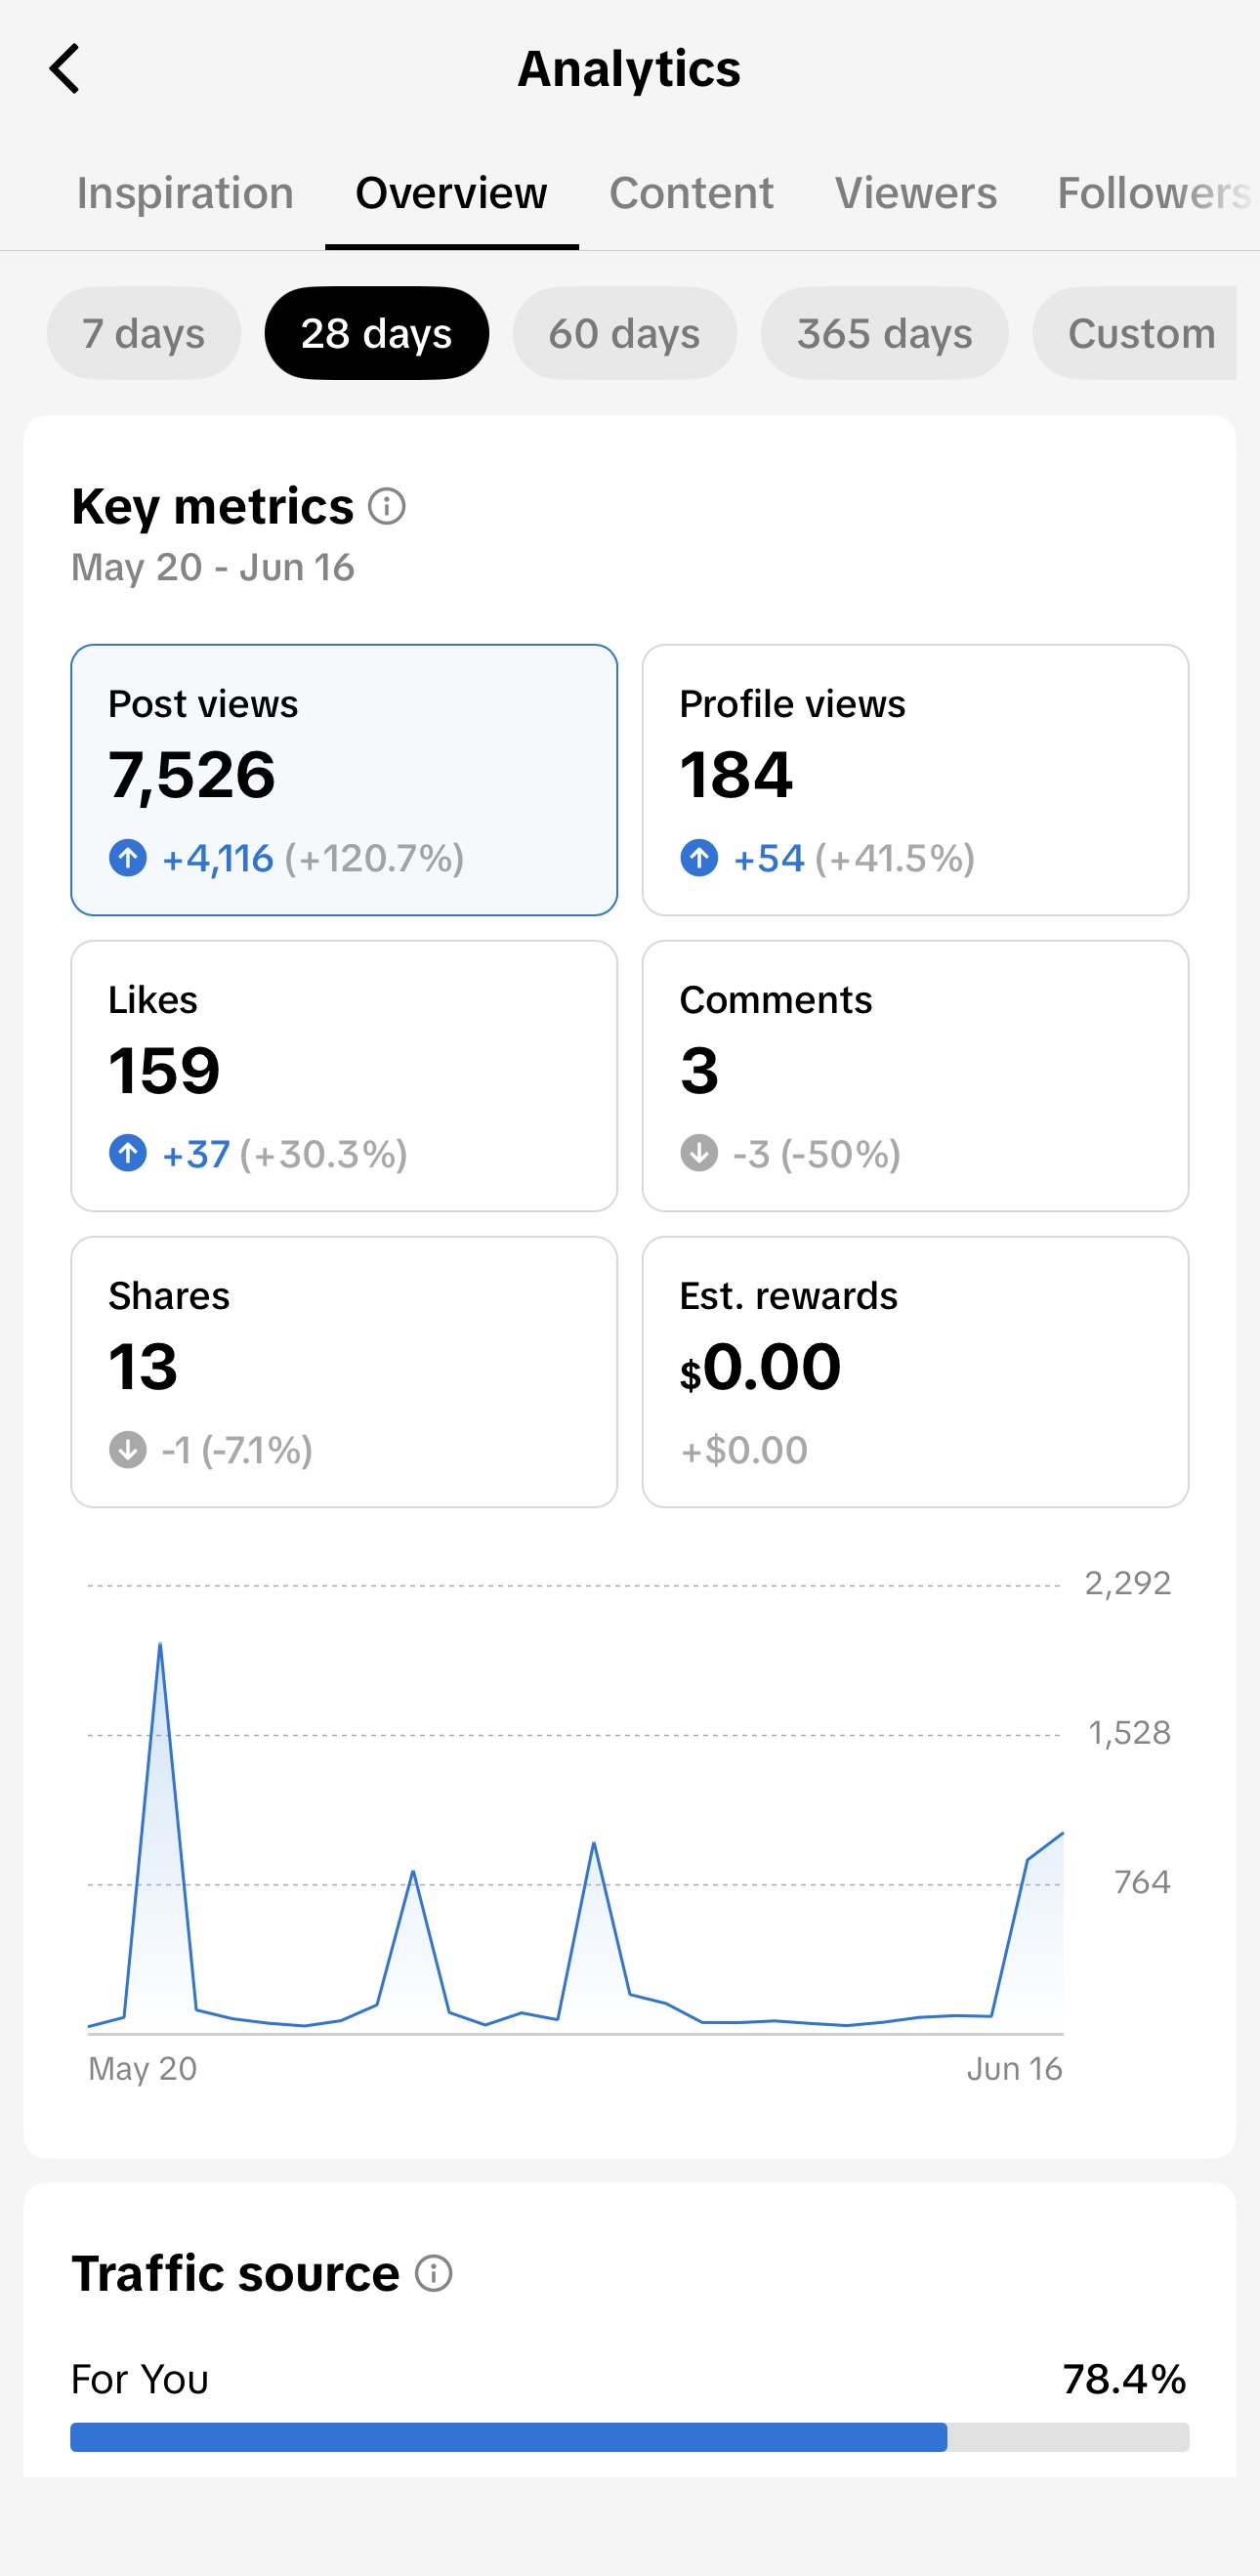Tap the Profile views up-arrow icon
The width and height of the screenshot is (1260, 2576).
point(699,858)
